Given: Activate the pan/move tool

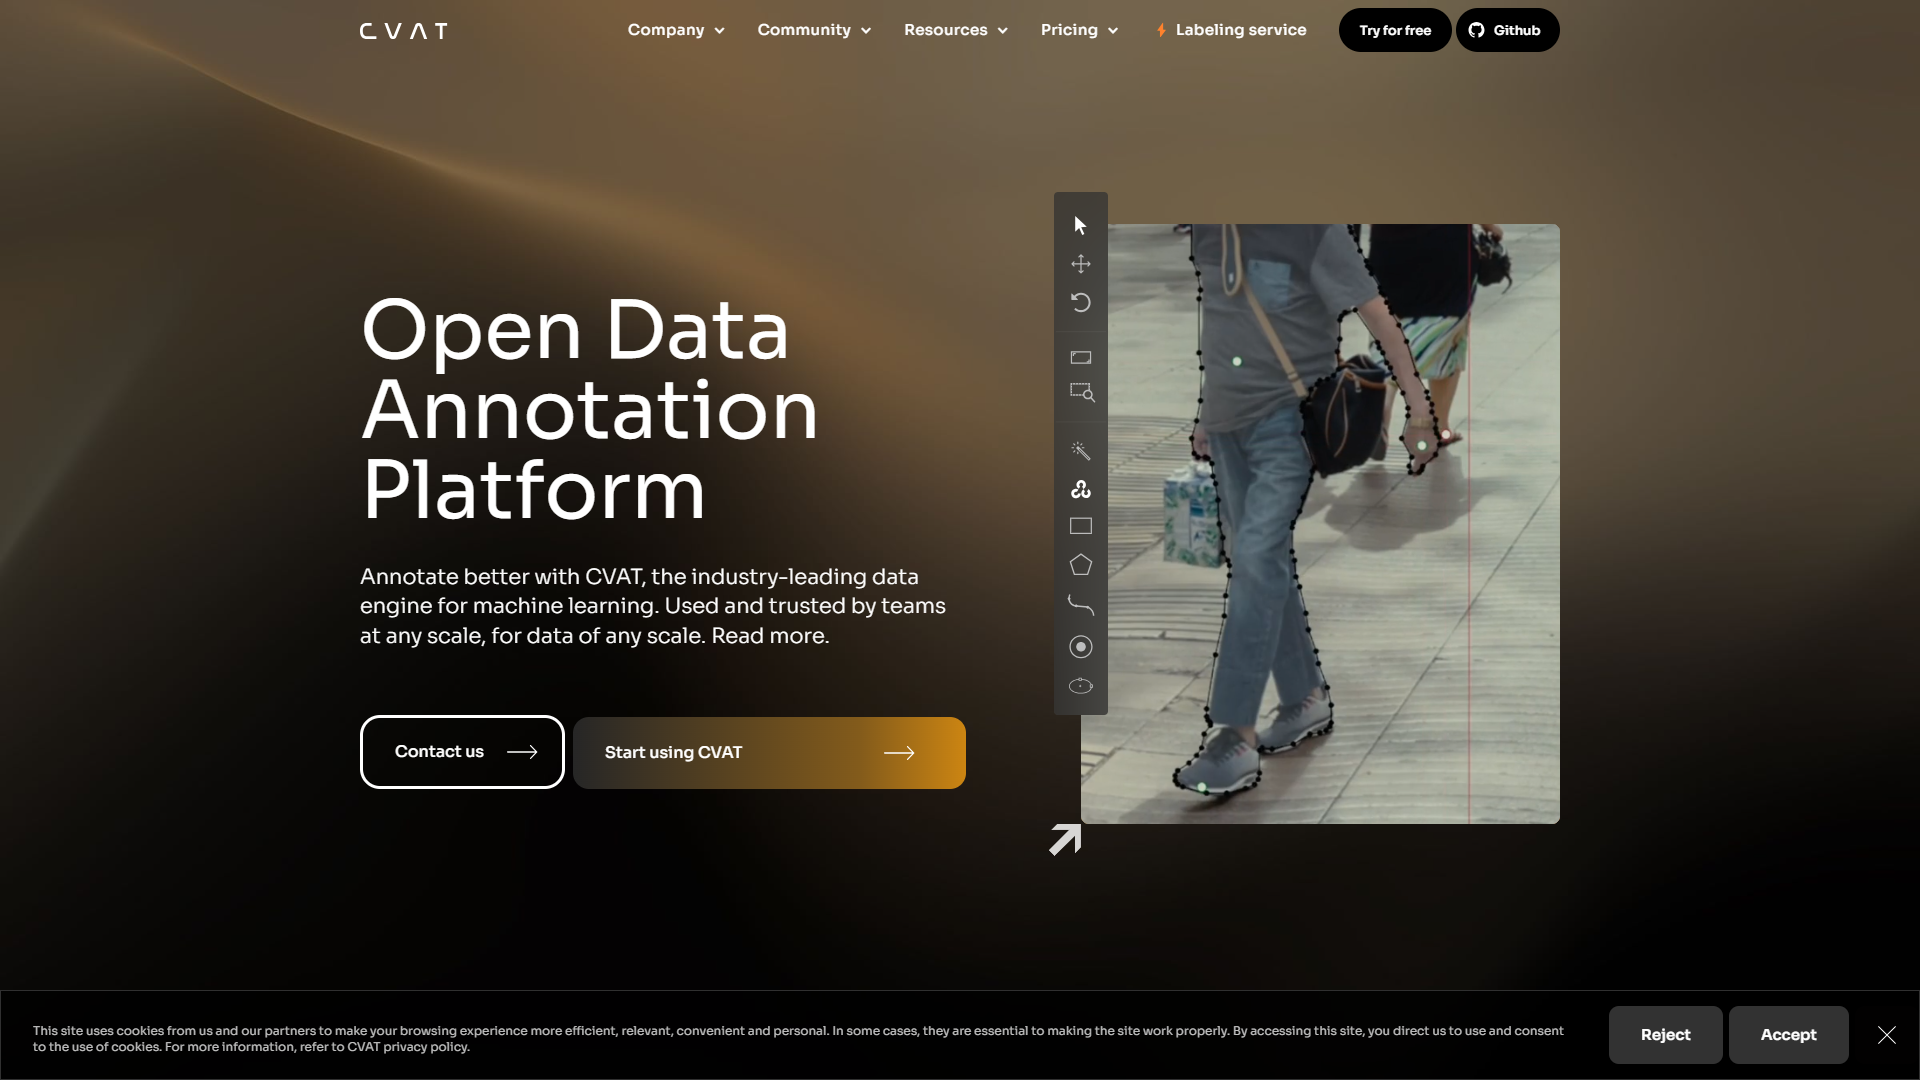Looking at the screenshot, I should (x=1080, y=264).
